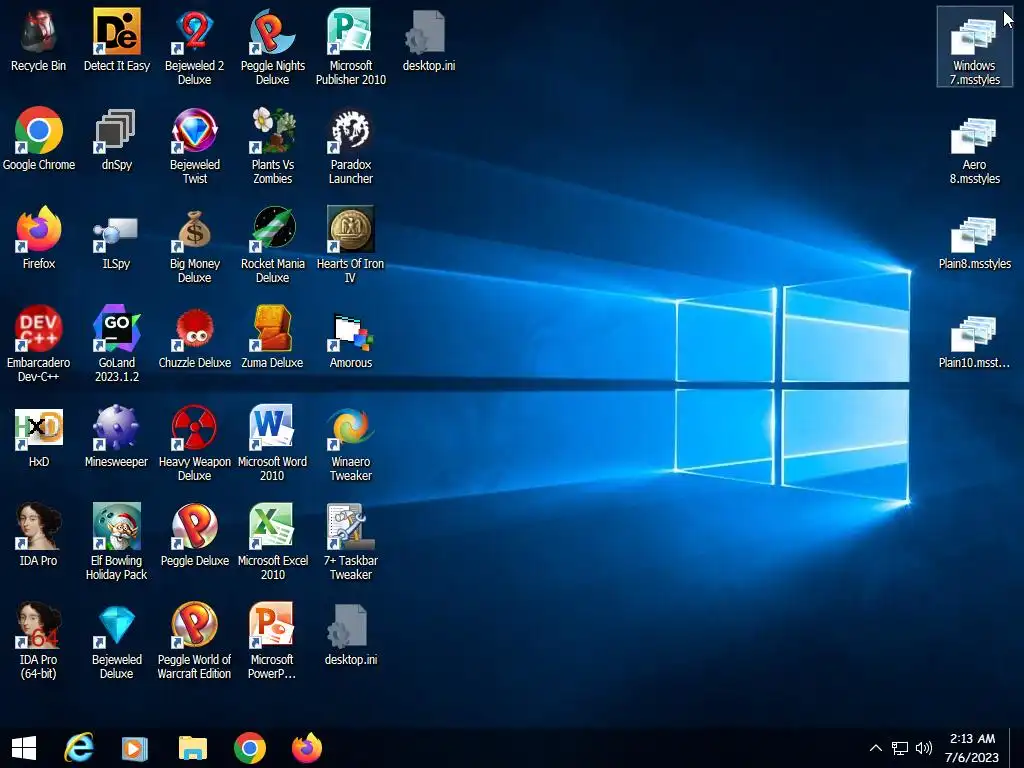Select the HxD hex editor shortcut
1024x768 pixels.
[39, 436]
